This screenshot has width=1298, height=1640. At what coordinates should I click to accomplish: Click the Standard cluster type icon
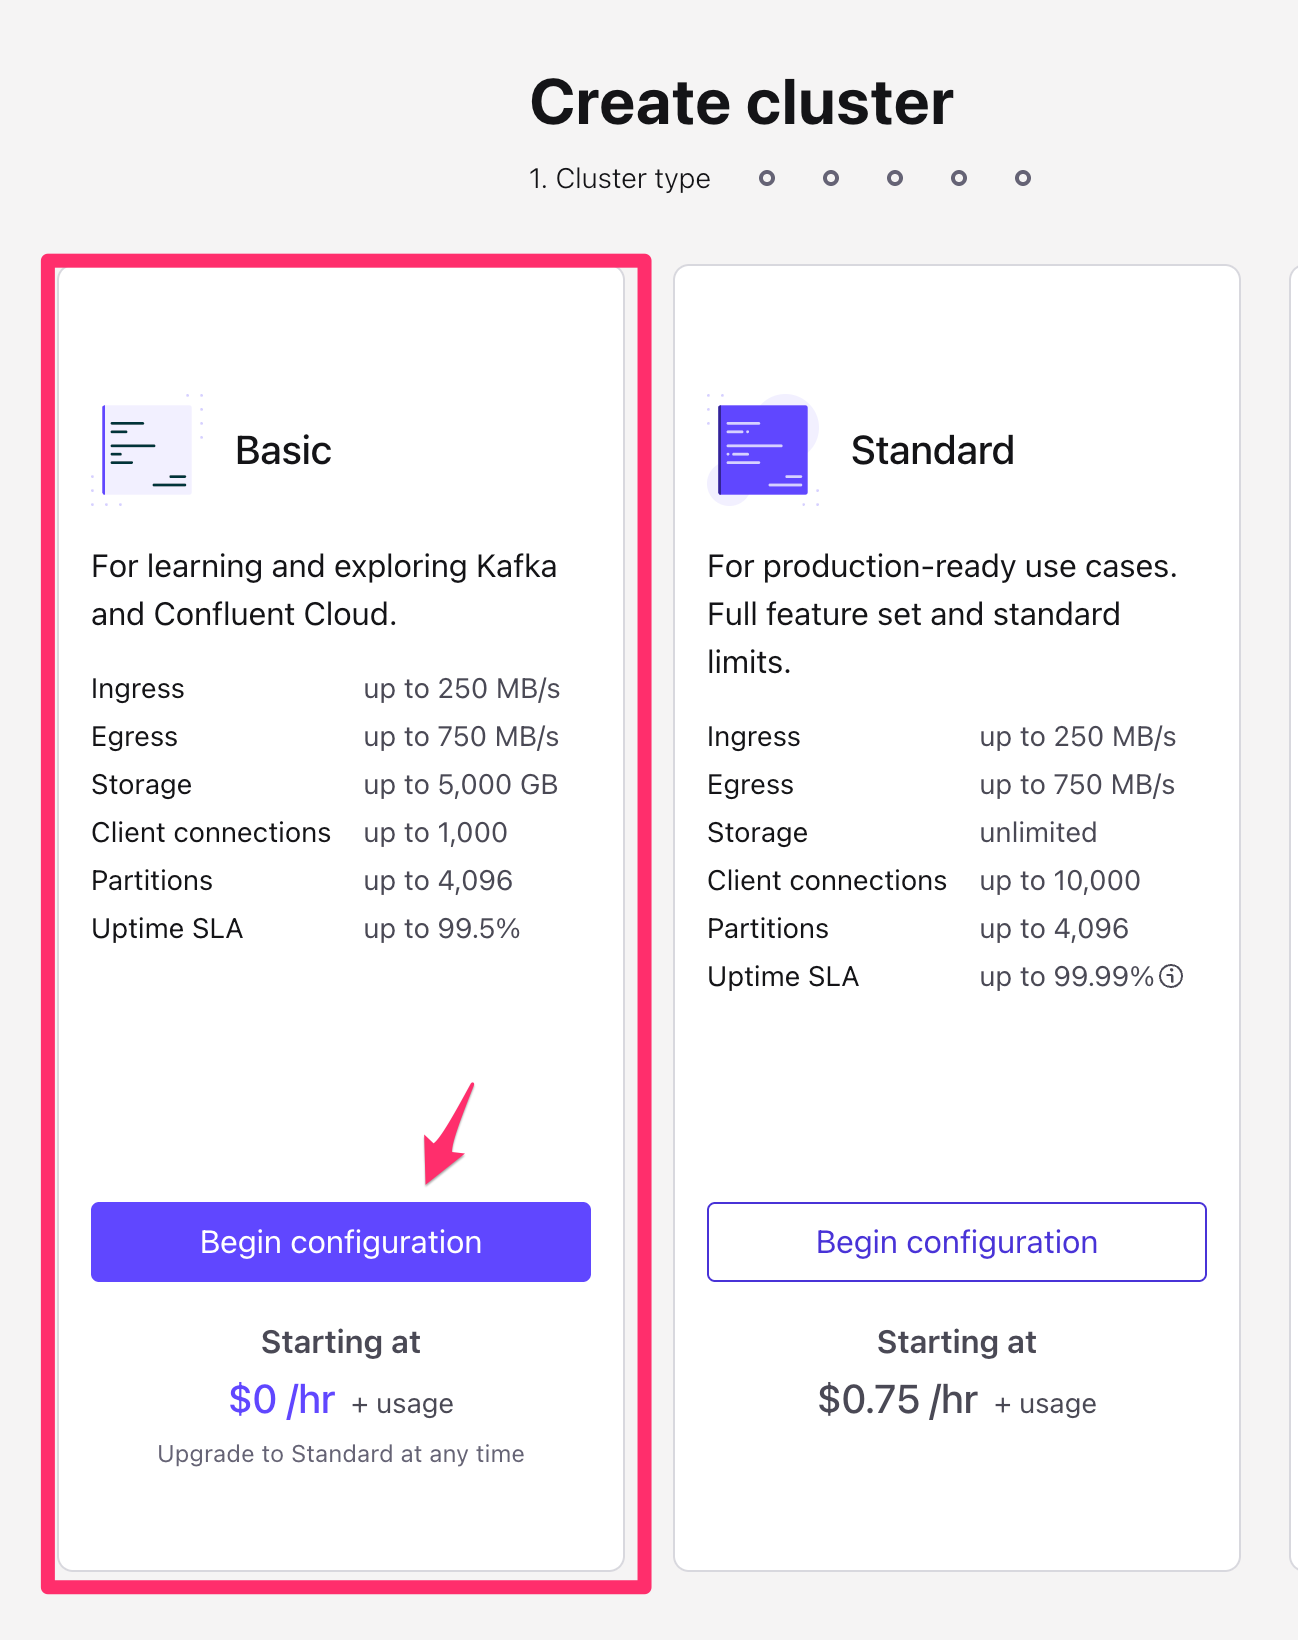(x=763, y=450)
